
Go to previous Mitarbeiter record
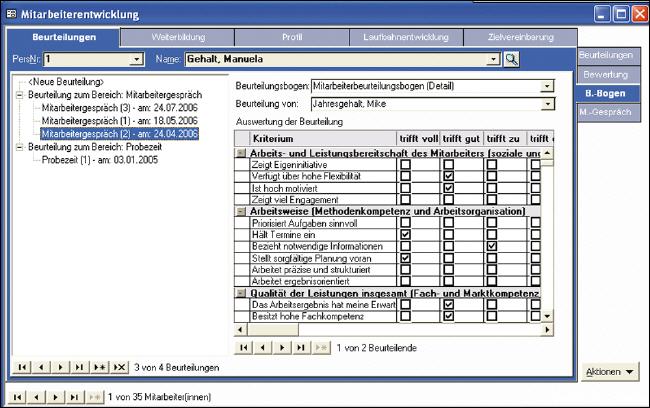(x=36, y=397)
